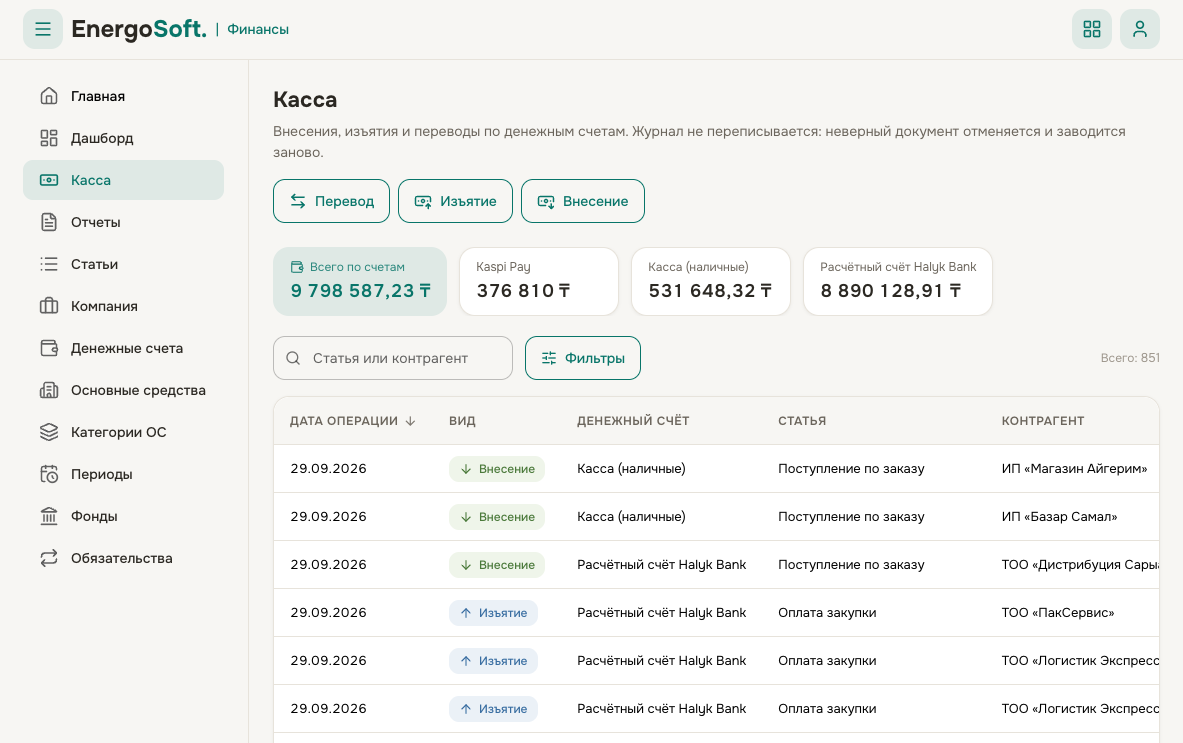
Task: Click the building icon beside Основные средства
Action: (x=49, y=390)
